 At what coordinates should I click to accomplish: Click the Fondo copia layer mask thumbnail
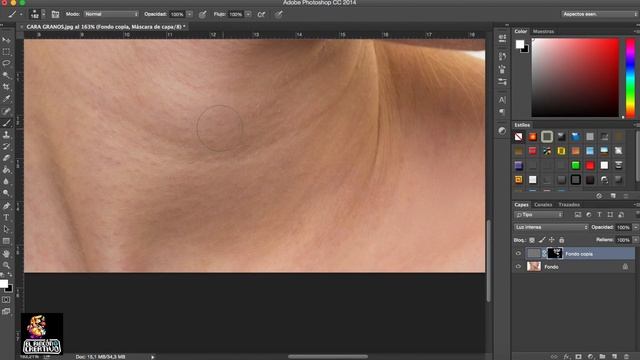pyautogui.click(x=555, y=253)
